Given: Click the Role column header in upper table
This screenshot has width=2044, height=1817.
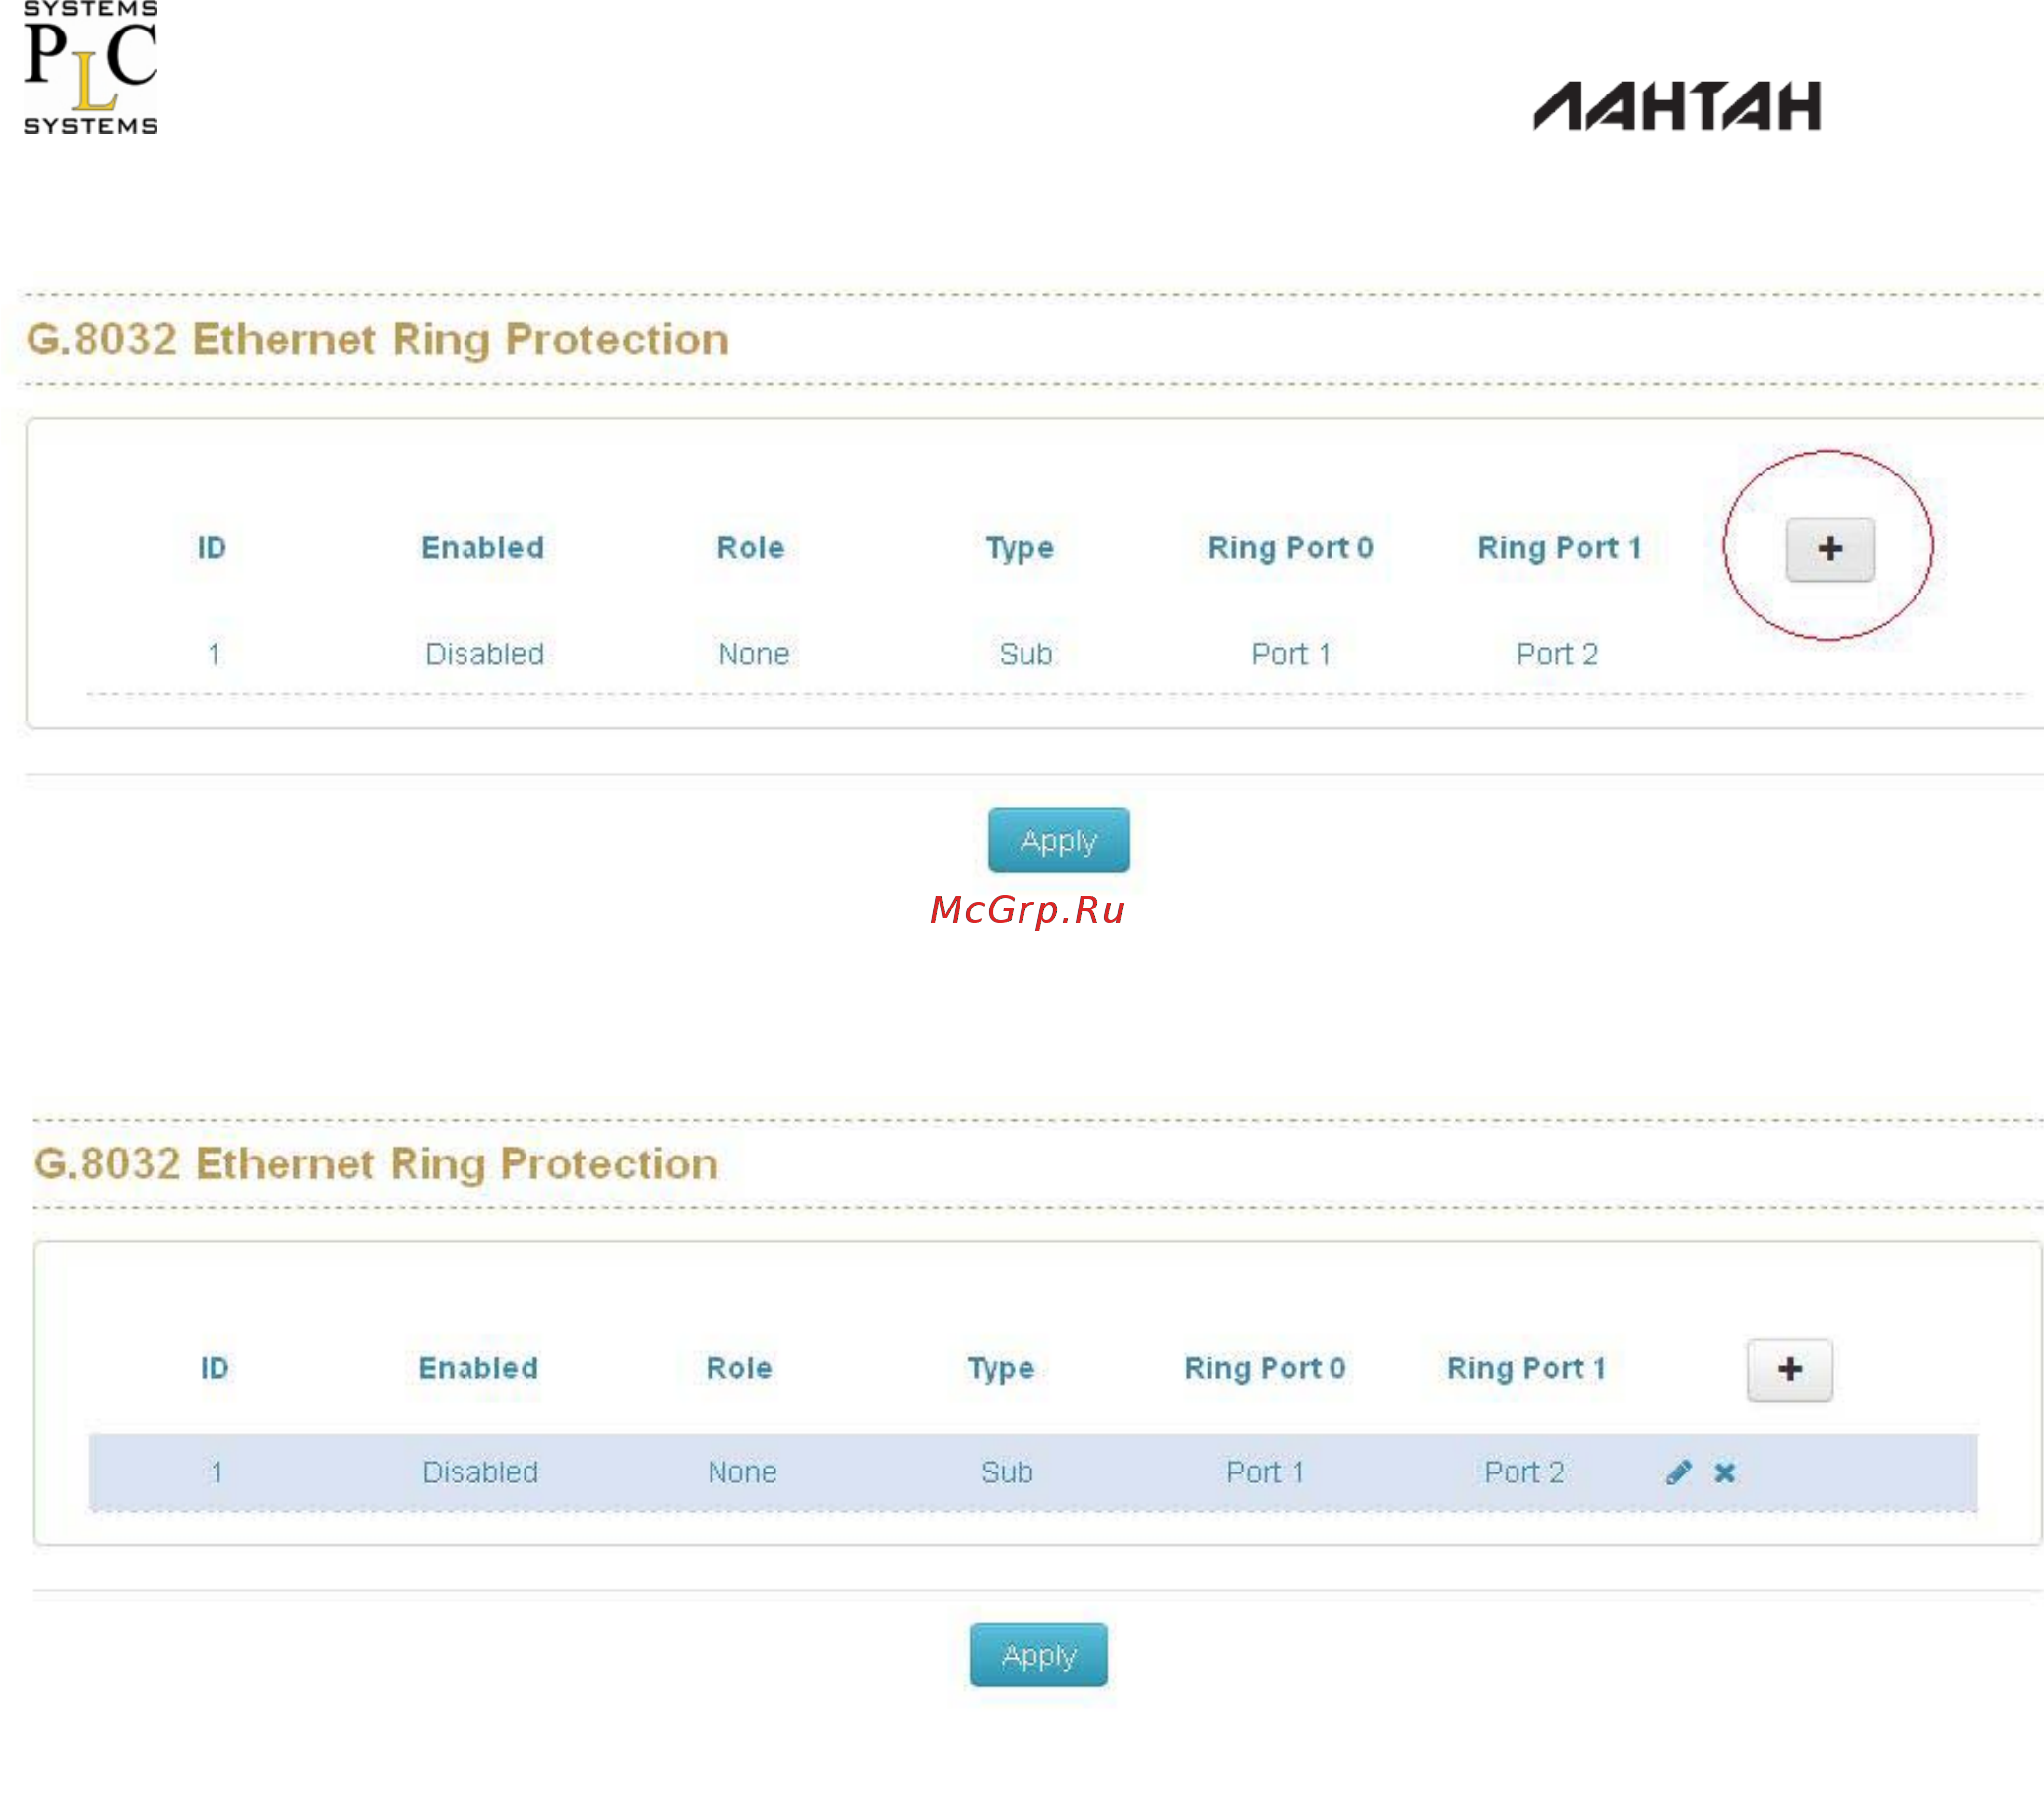Looking at the screenshot, I should pyautogui.click(x=751, y=548).
